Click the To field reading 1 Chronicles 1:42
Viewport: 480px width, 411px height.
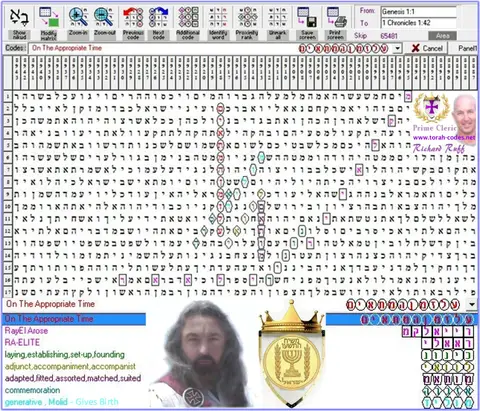[419, 23]
